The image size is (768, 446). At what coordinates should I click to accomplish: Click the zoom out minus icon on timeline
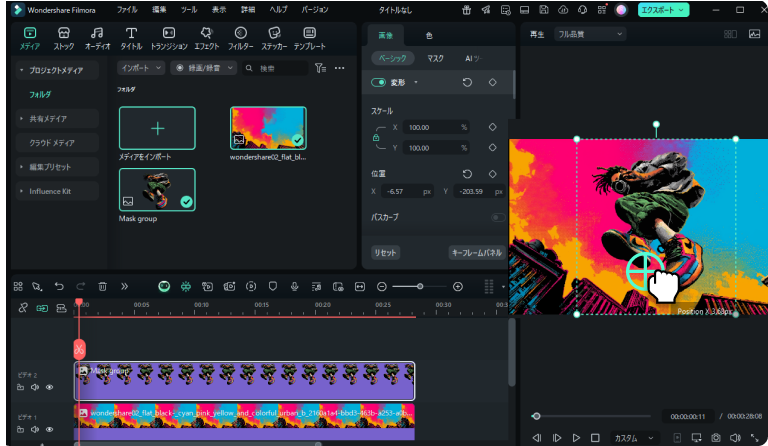coord(382,286)
